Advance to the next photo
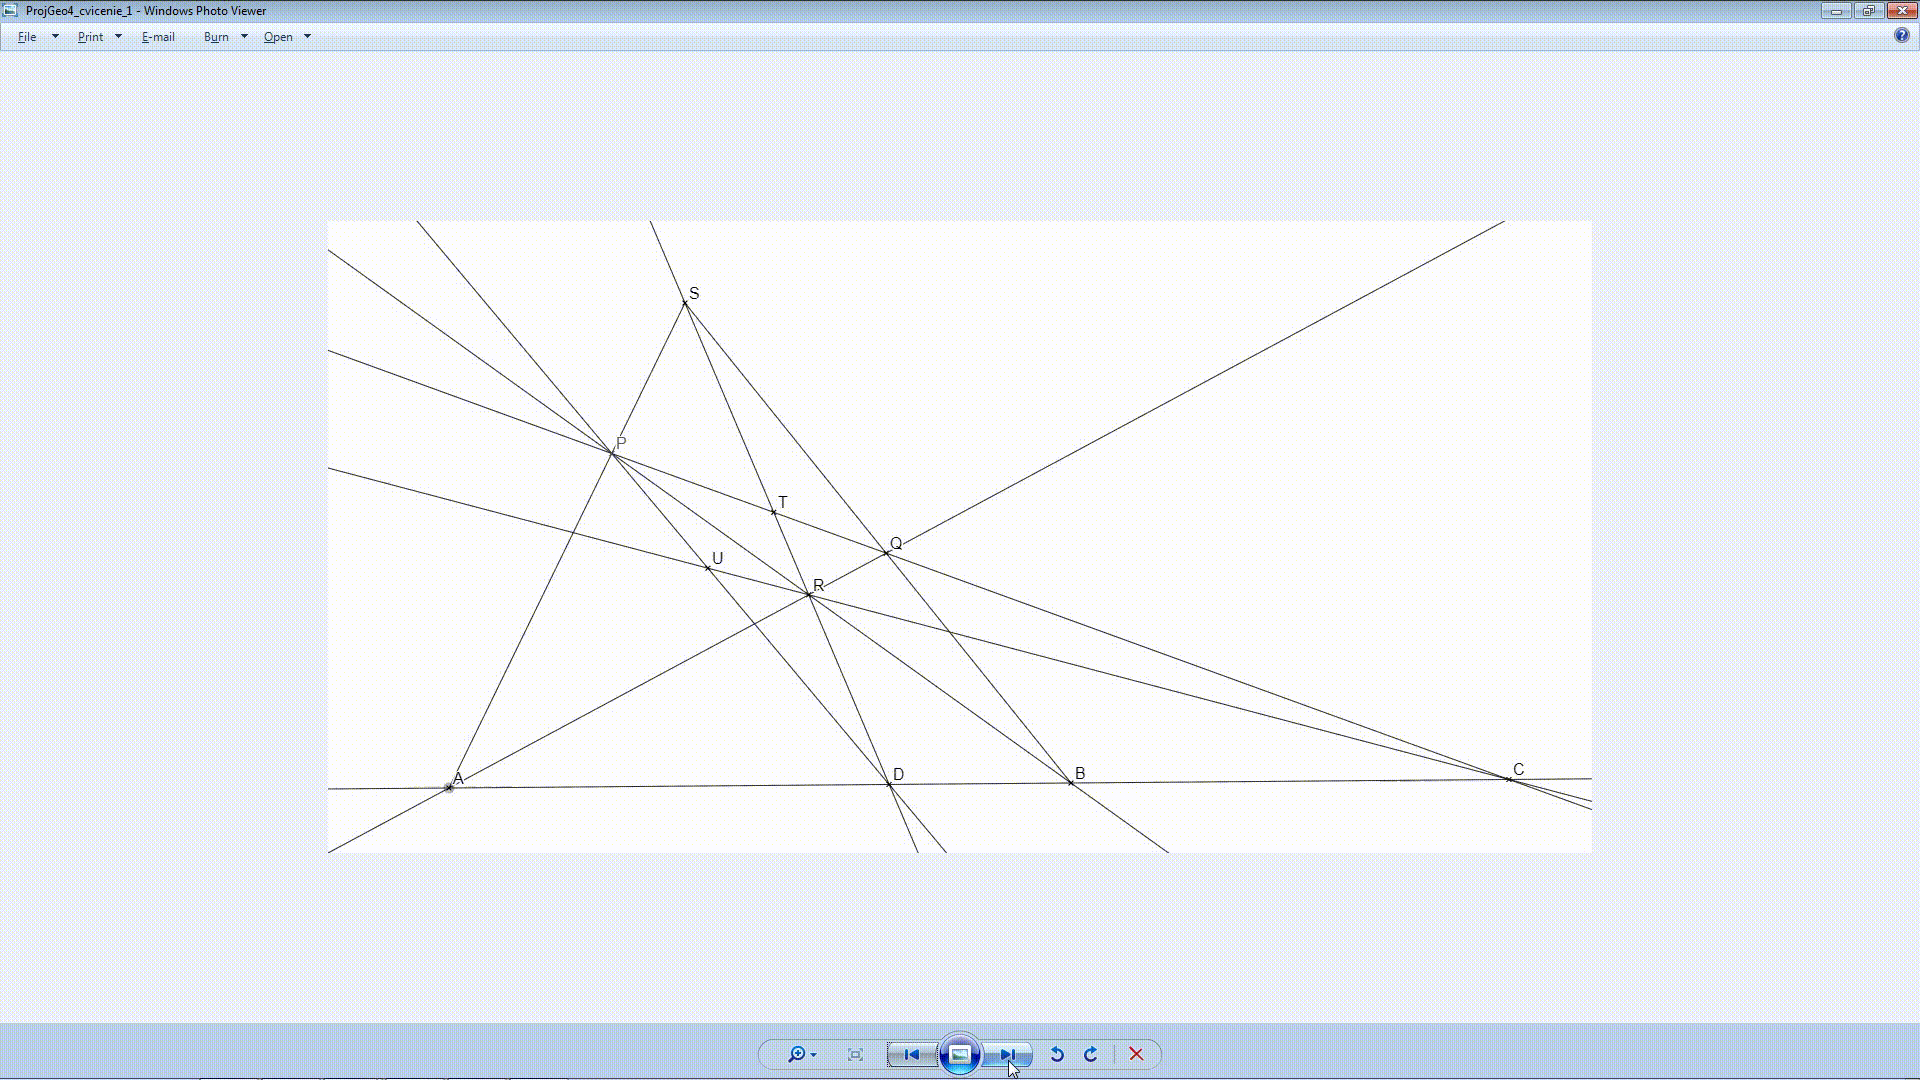The width and height of the screenshot is (1920, 1080). click(x=1007, y=1054)
